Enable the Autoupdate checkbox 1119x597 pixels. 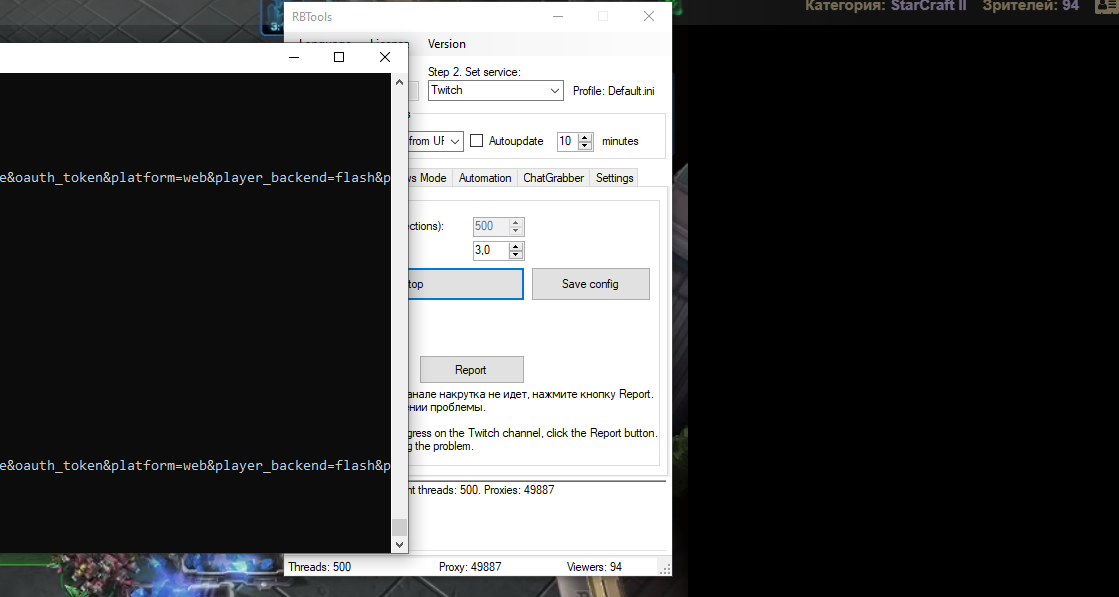point(477,141)
